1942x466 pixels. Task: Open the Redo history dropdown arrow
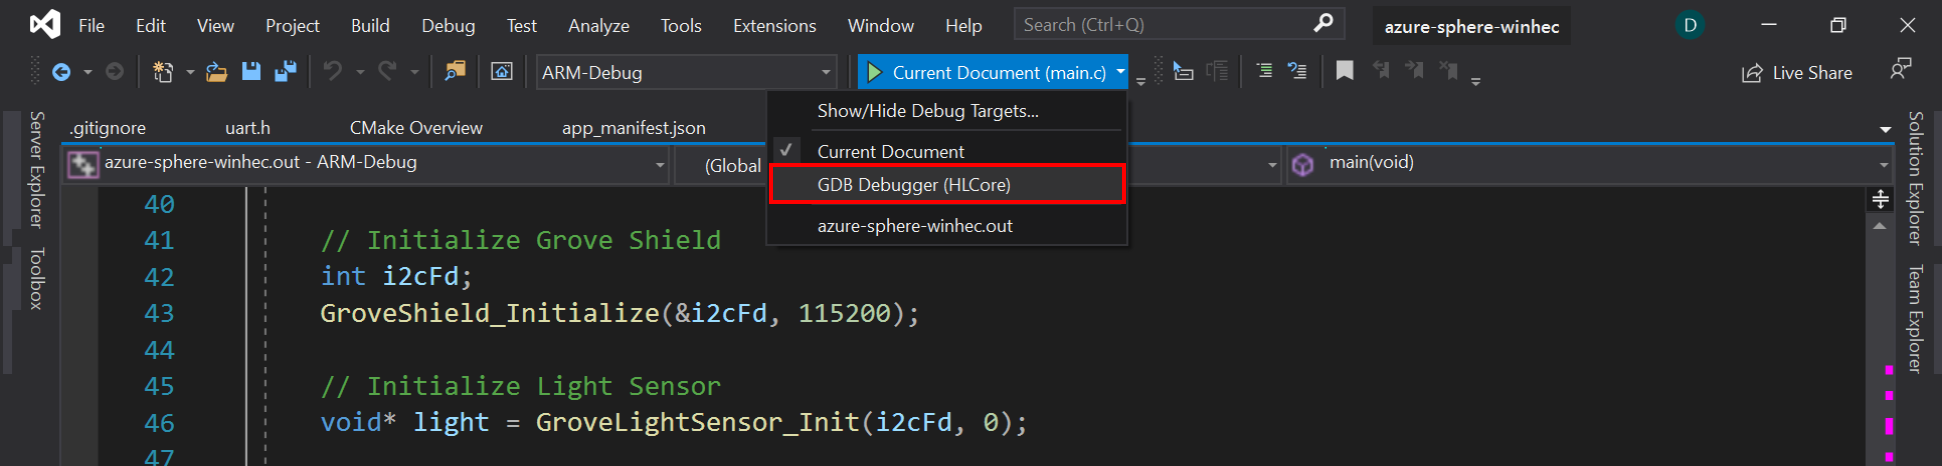point(415,72)
